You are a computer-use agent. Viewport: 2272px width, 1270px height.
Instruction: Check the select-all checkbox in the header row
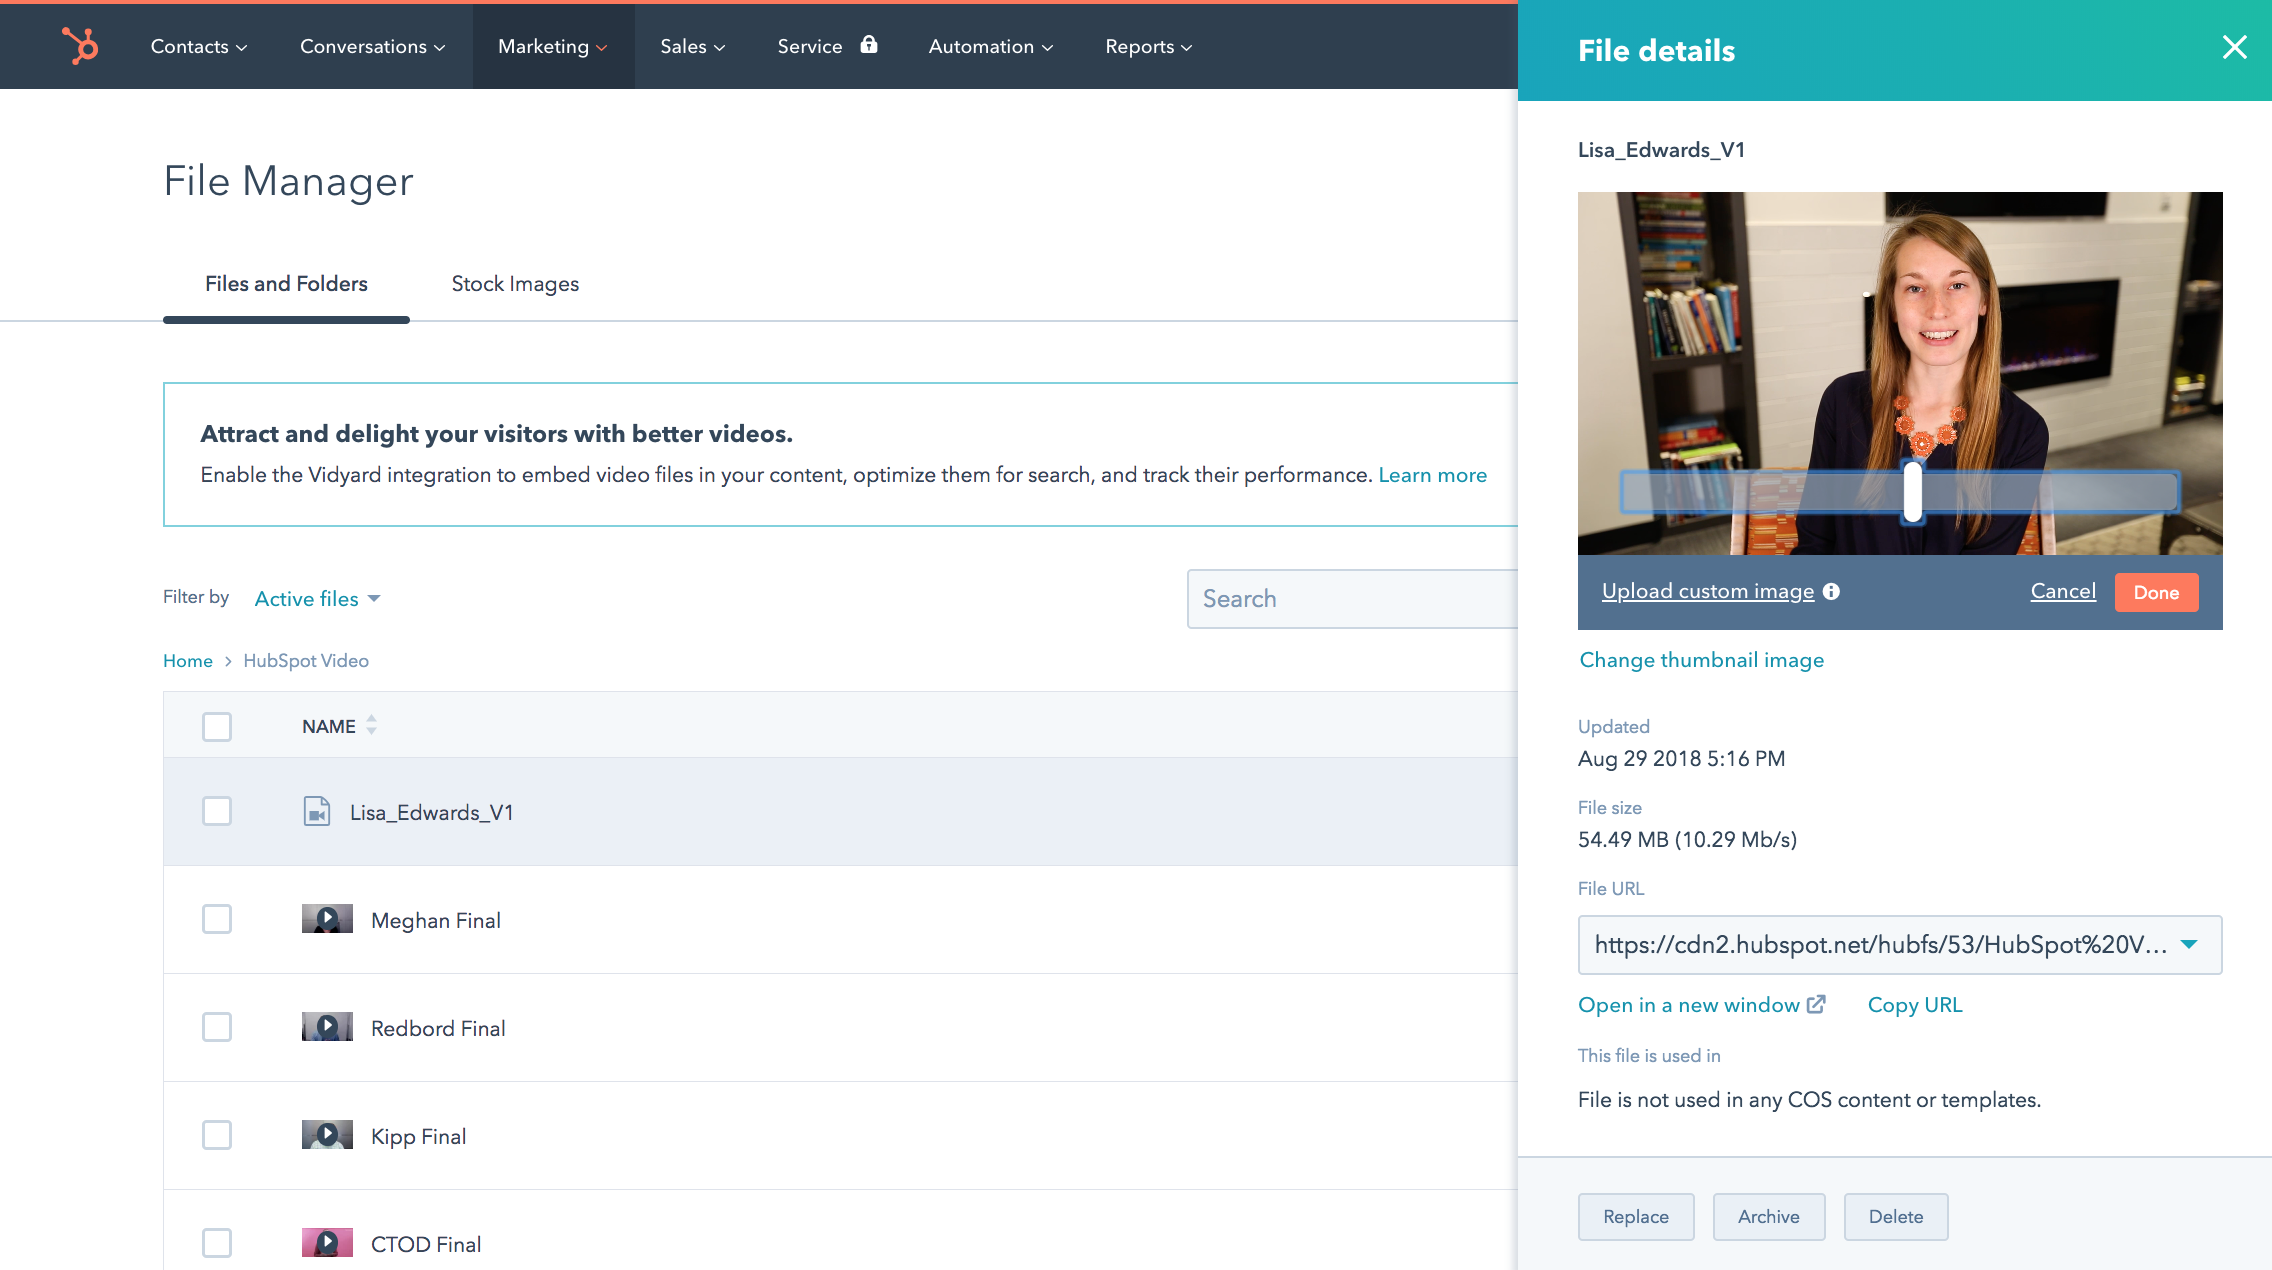pos(217,726)
